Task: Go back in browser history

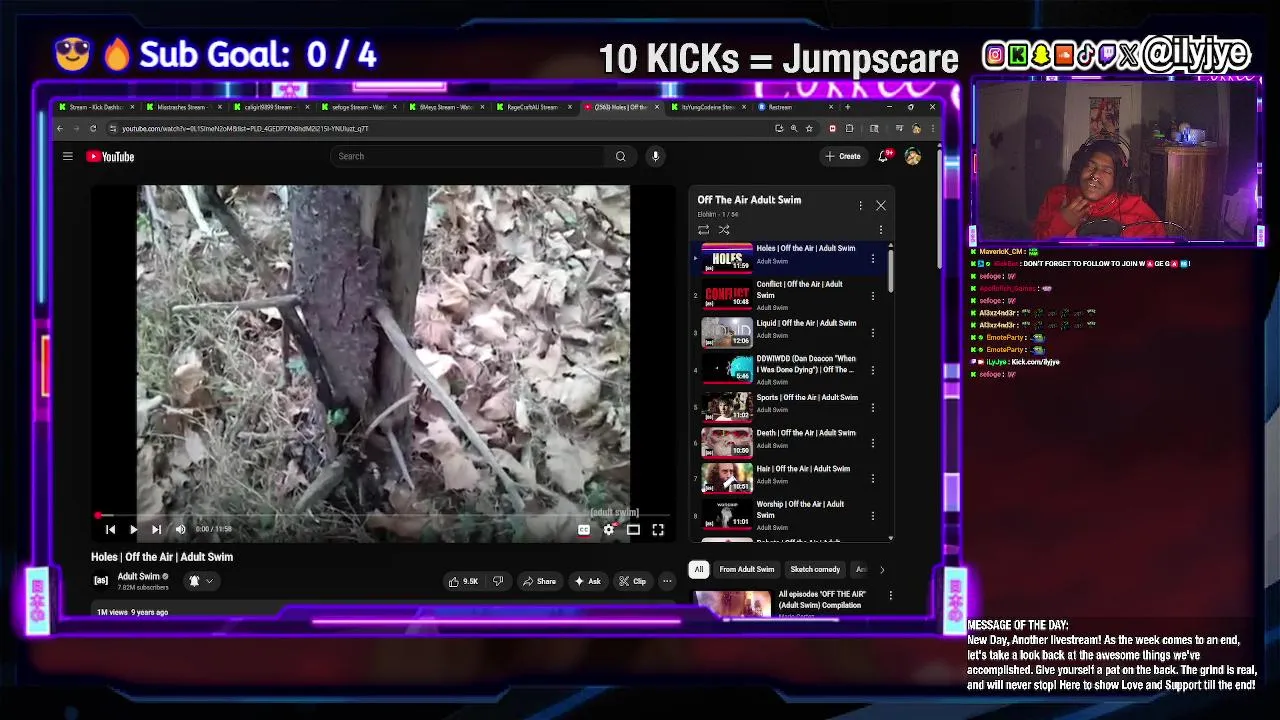Action: [60, 128]
